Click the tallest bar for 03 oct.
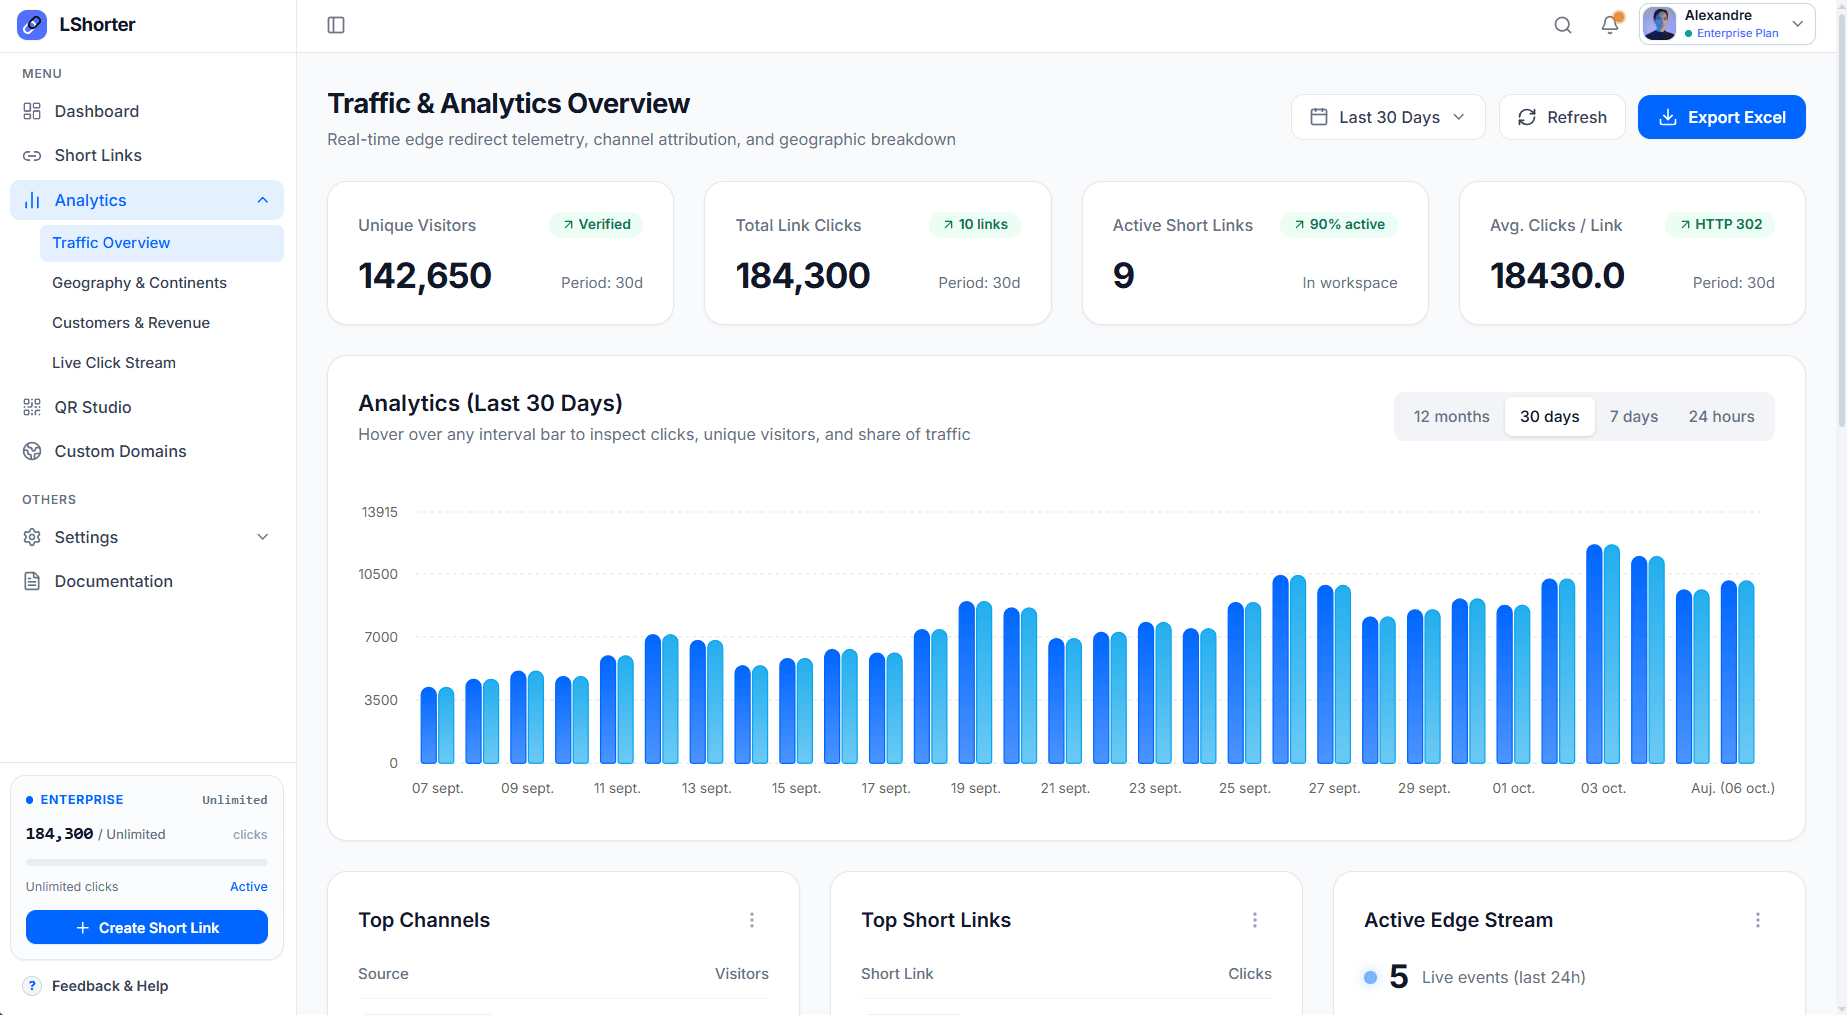The width and height of the screenshot is (1847, 1015). 1595,654
